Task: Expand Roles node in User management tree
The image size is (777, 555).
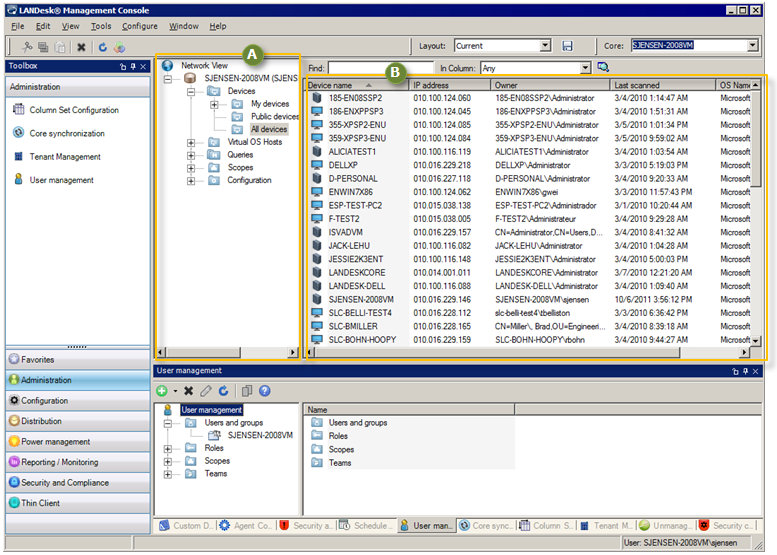Action: click(167, 448)
